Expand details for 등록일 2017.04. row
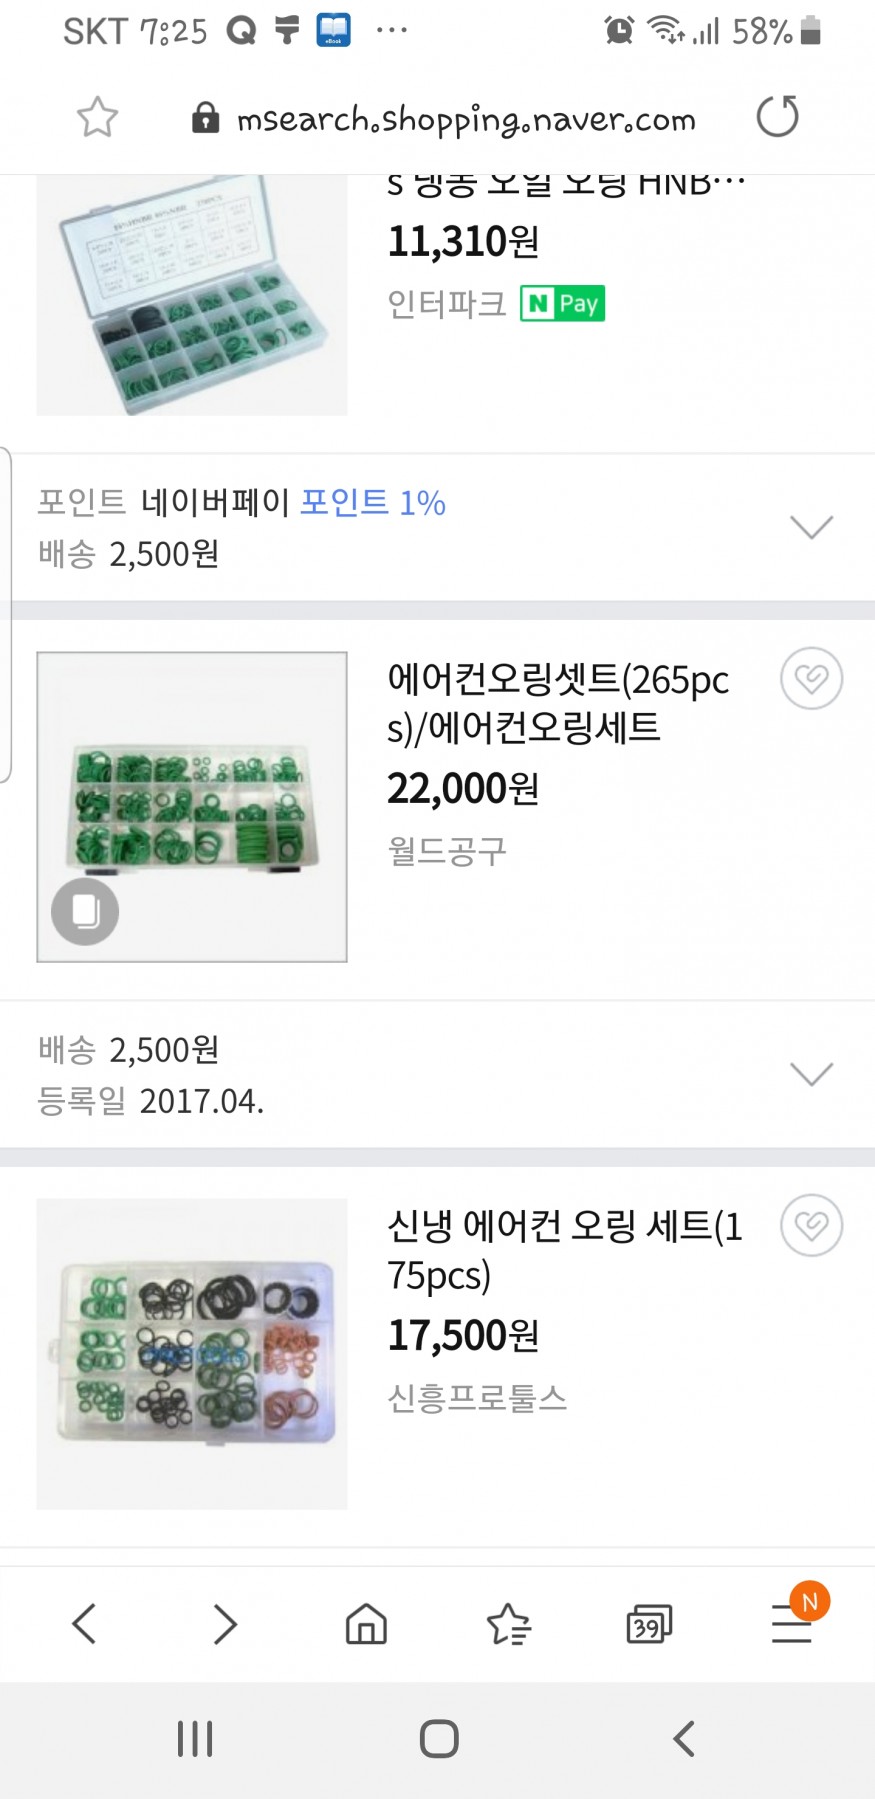Viewport: 875px width, 1799px height. point(811,1074)
